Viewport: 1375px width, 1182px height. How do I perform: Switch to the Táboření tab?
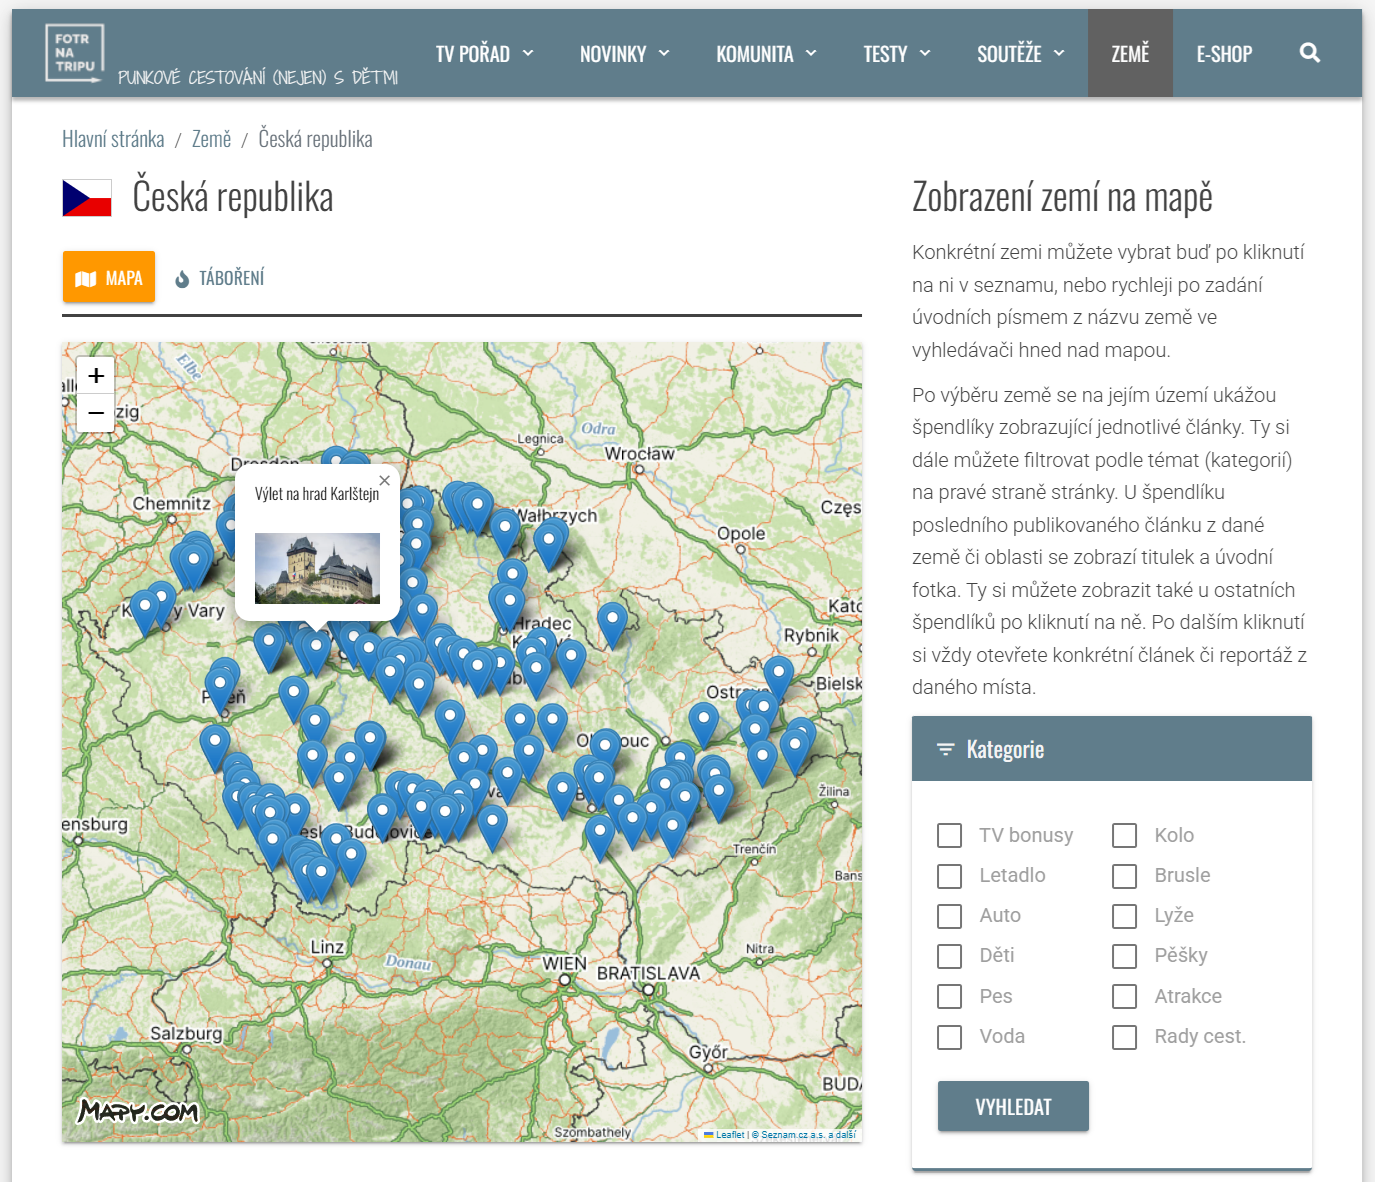pyautogui.click(x=220, y=278)
